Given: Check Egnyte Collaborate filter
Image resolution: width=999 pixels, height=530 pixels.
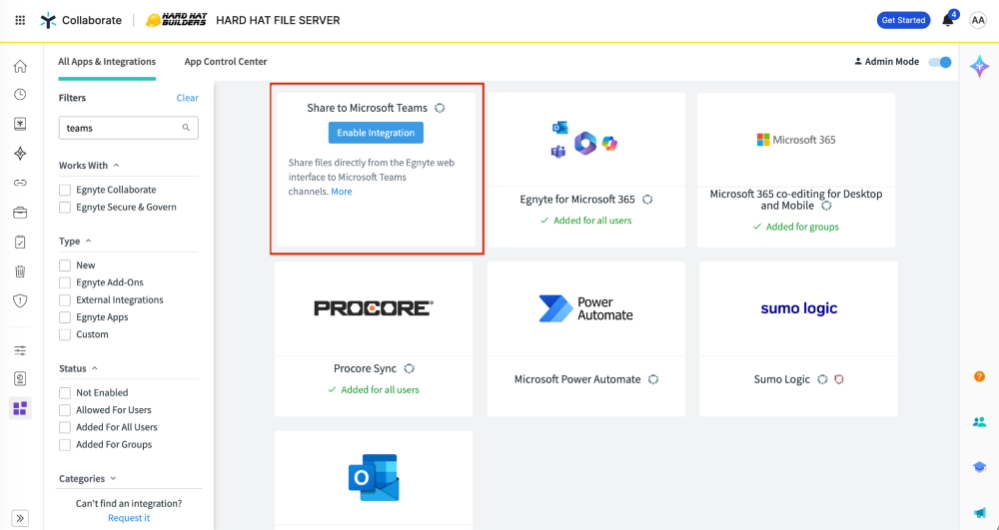Looking at the screenshot, I should point(65,190).
